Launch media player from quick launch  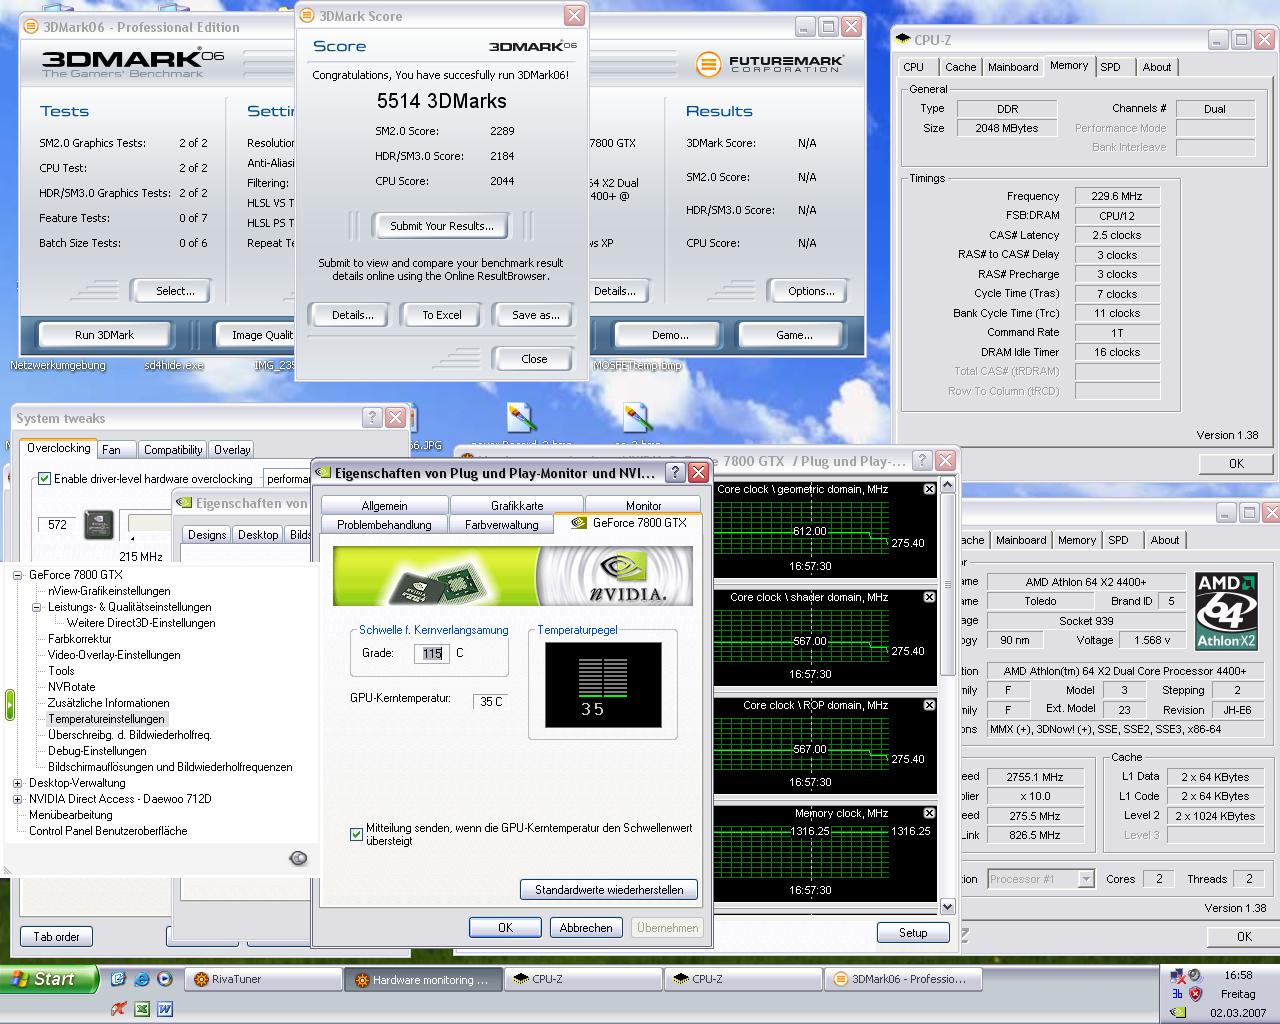tap(164, 979)
